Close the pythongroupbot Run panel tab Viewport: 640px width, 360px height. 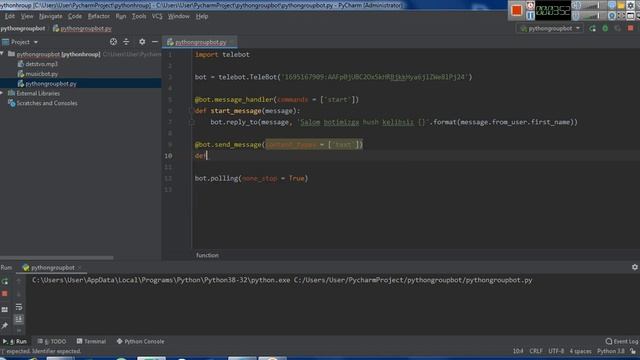pyautogui.click(x=80, y=268)
